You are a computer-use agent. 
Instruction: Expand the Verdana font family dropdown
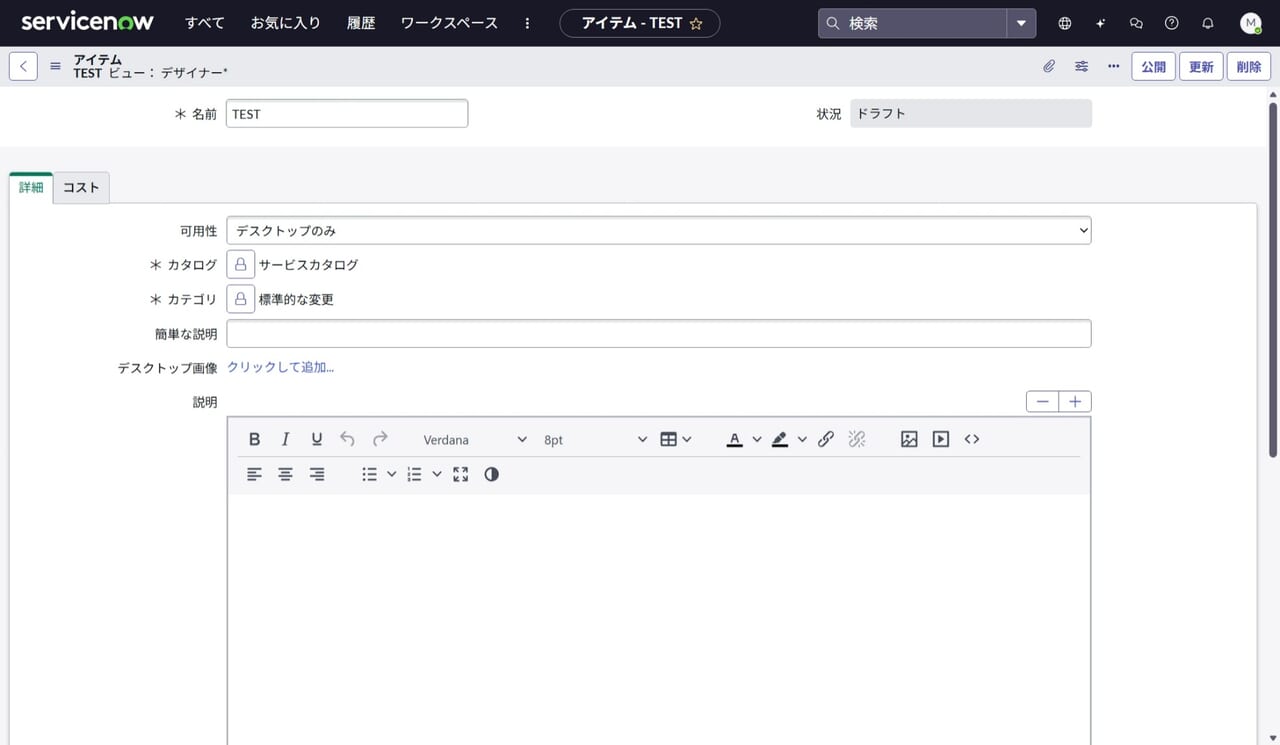pyautogui.click(x=474, y=440)
